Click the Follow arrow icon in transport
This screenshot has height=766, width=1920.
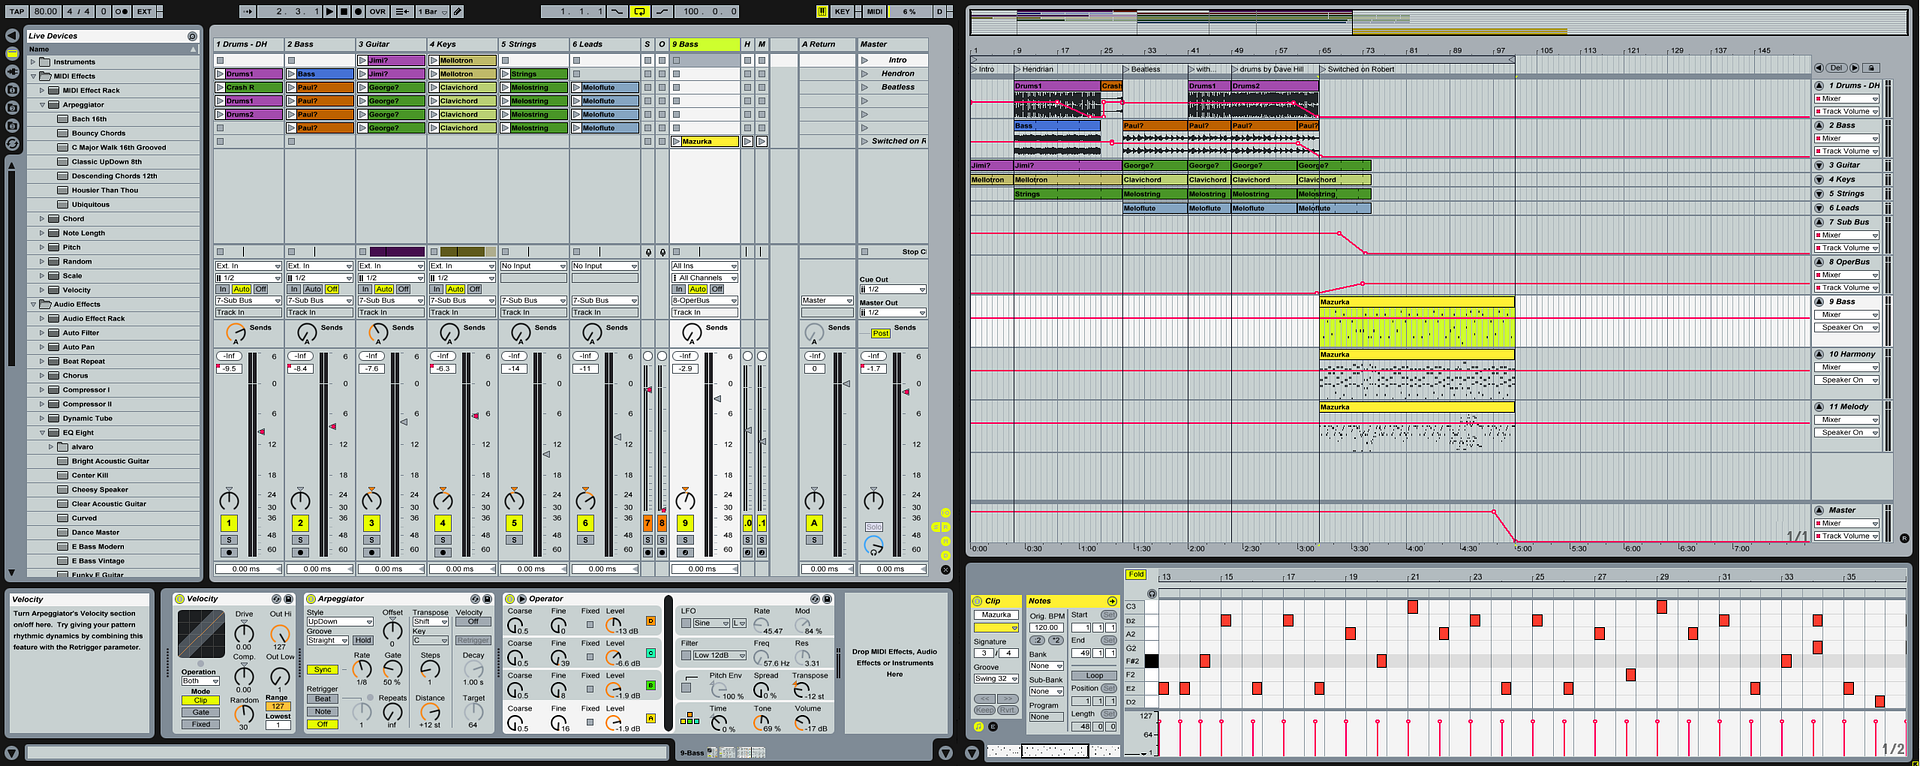point(249,11)
